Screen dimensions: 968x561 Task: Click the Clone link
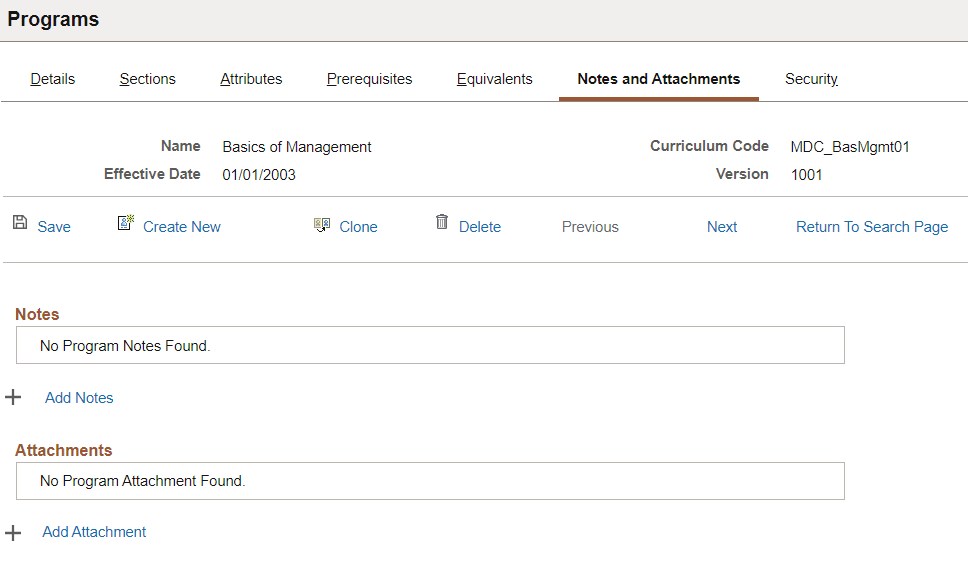tap(358, 227)
